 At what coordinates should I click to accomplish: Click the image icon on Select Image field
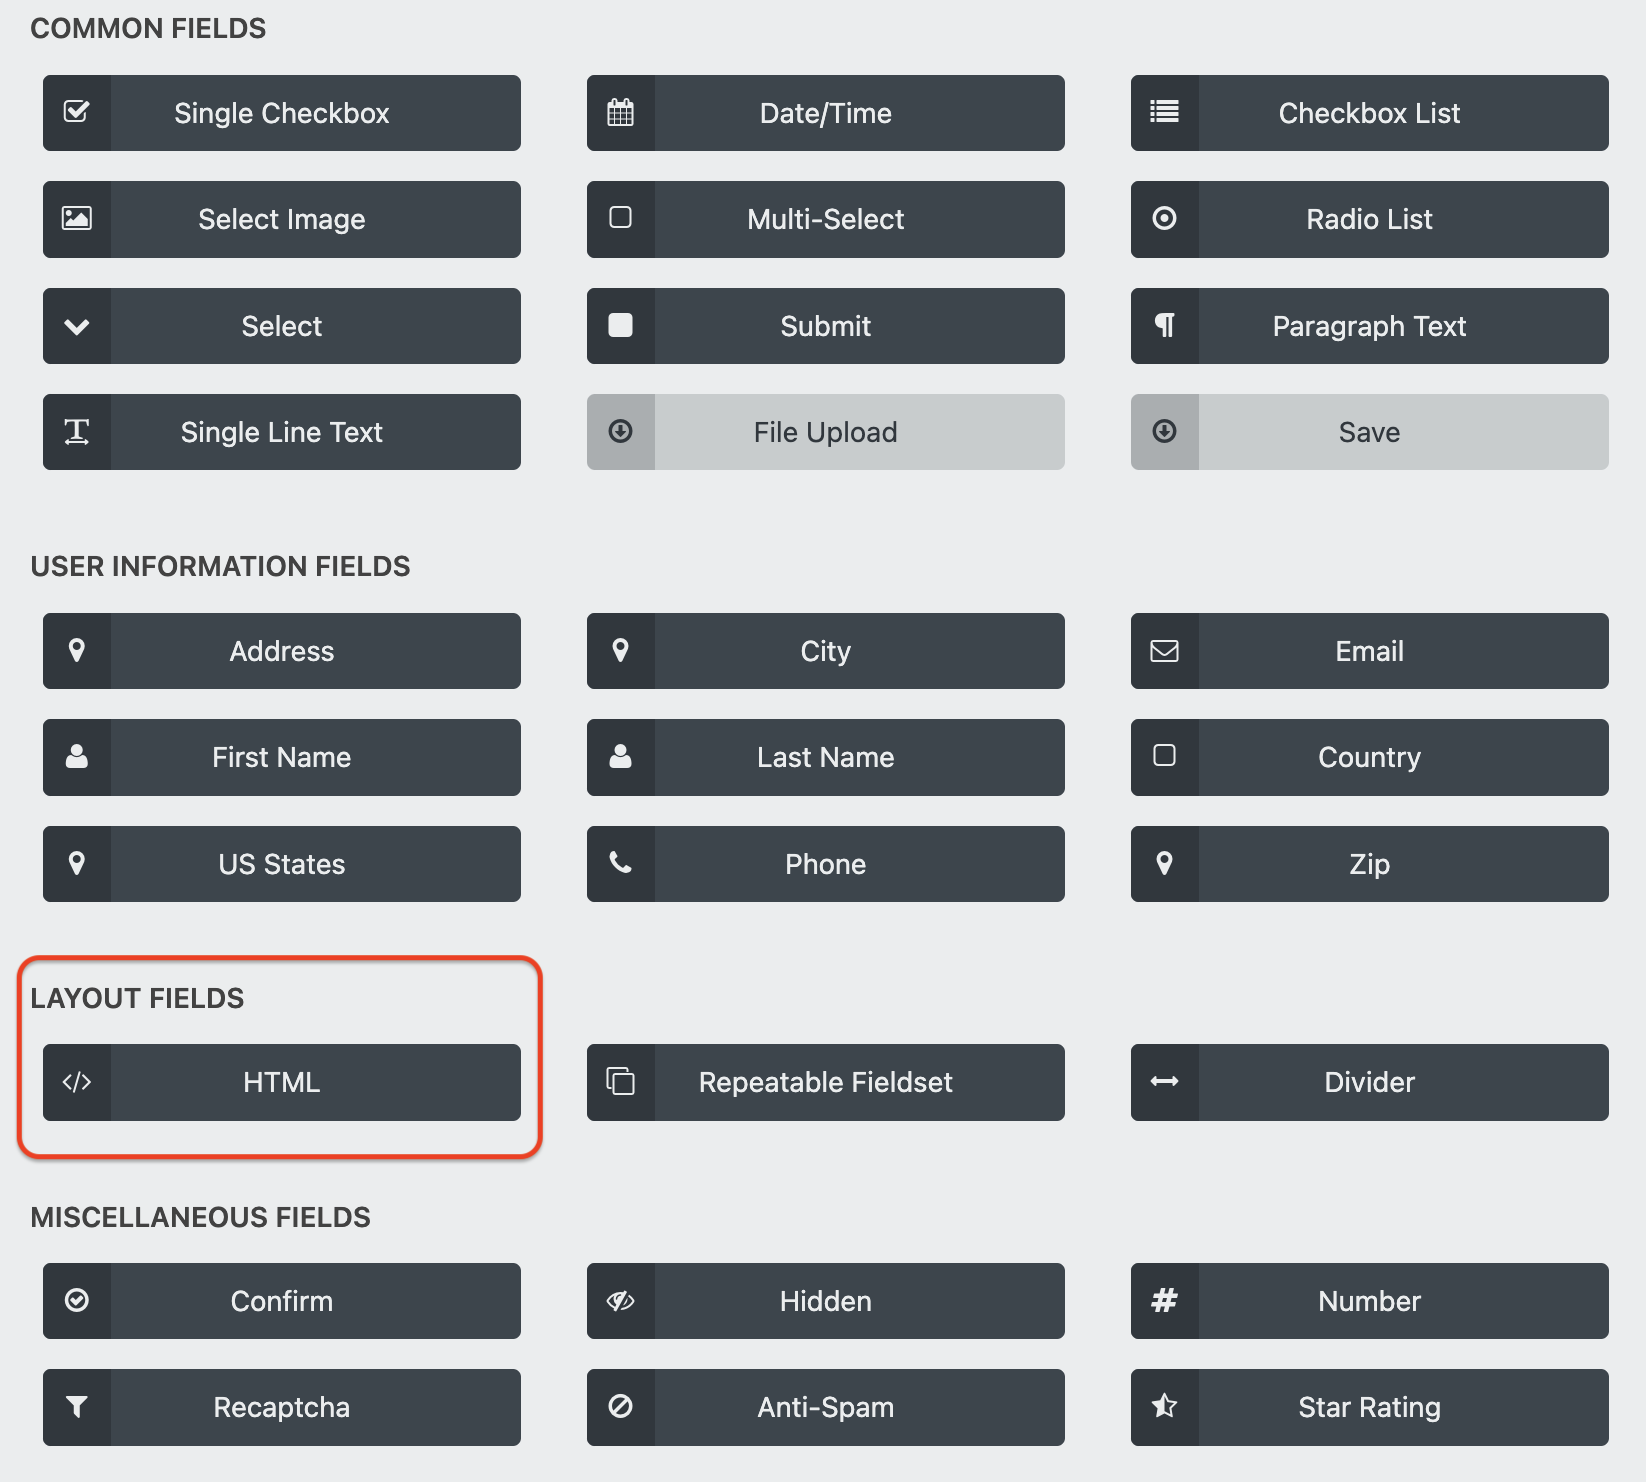[x=77, y=219]
